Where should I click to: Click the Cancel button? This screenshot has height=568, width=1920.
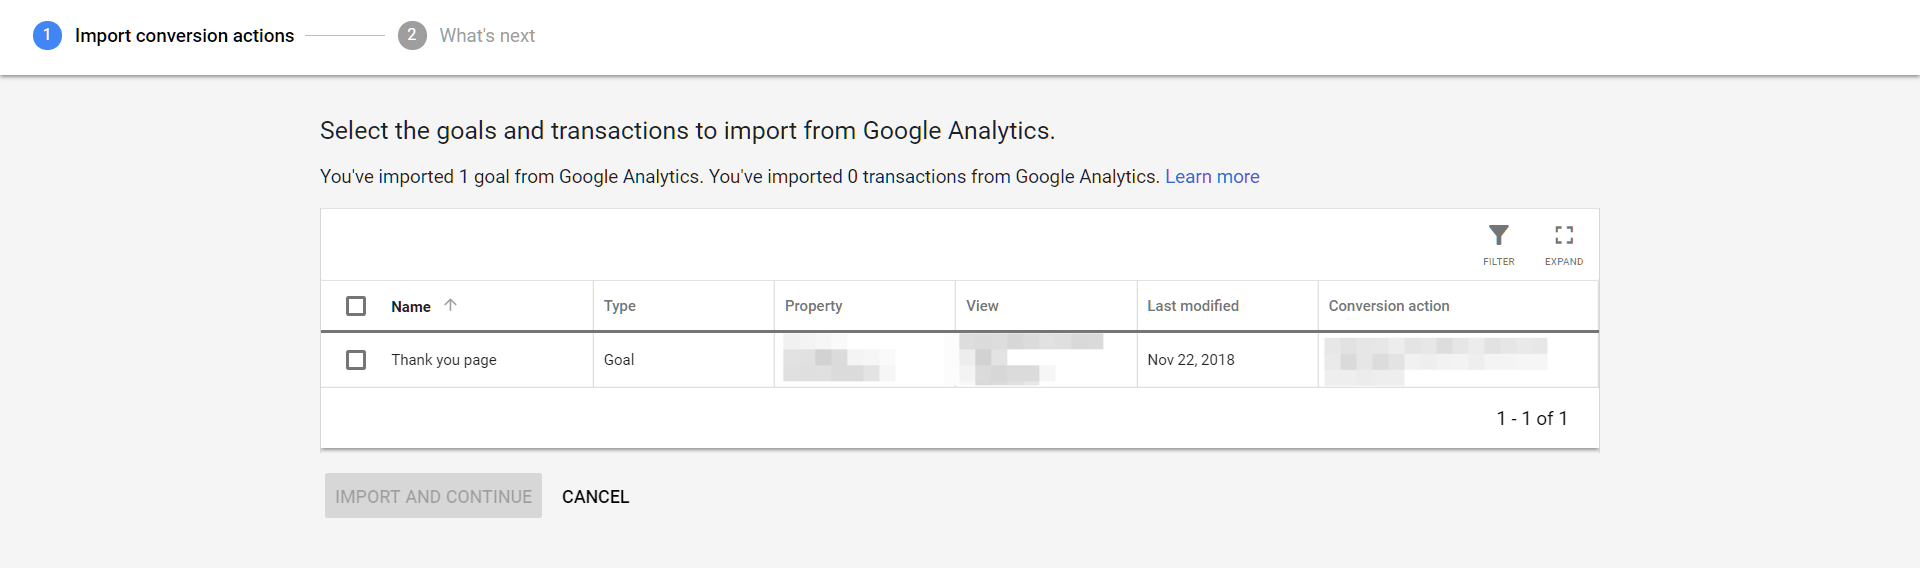pos(595,497)
